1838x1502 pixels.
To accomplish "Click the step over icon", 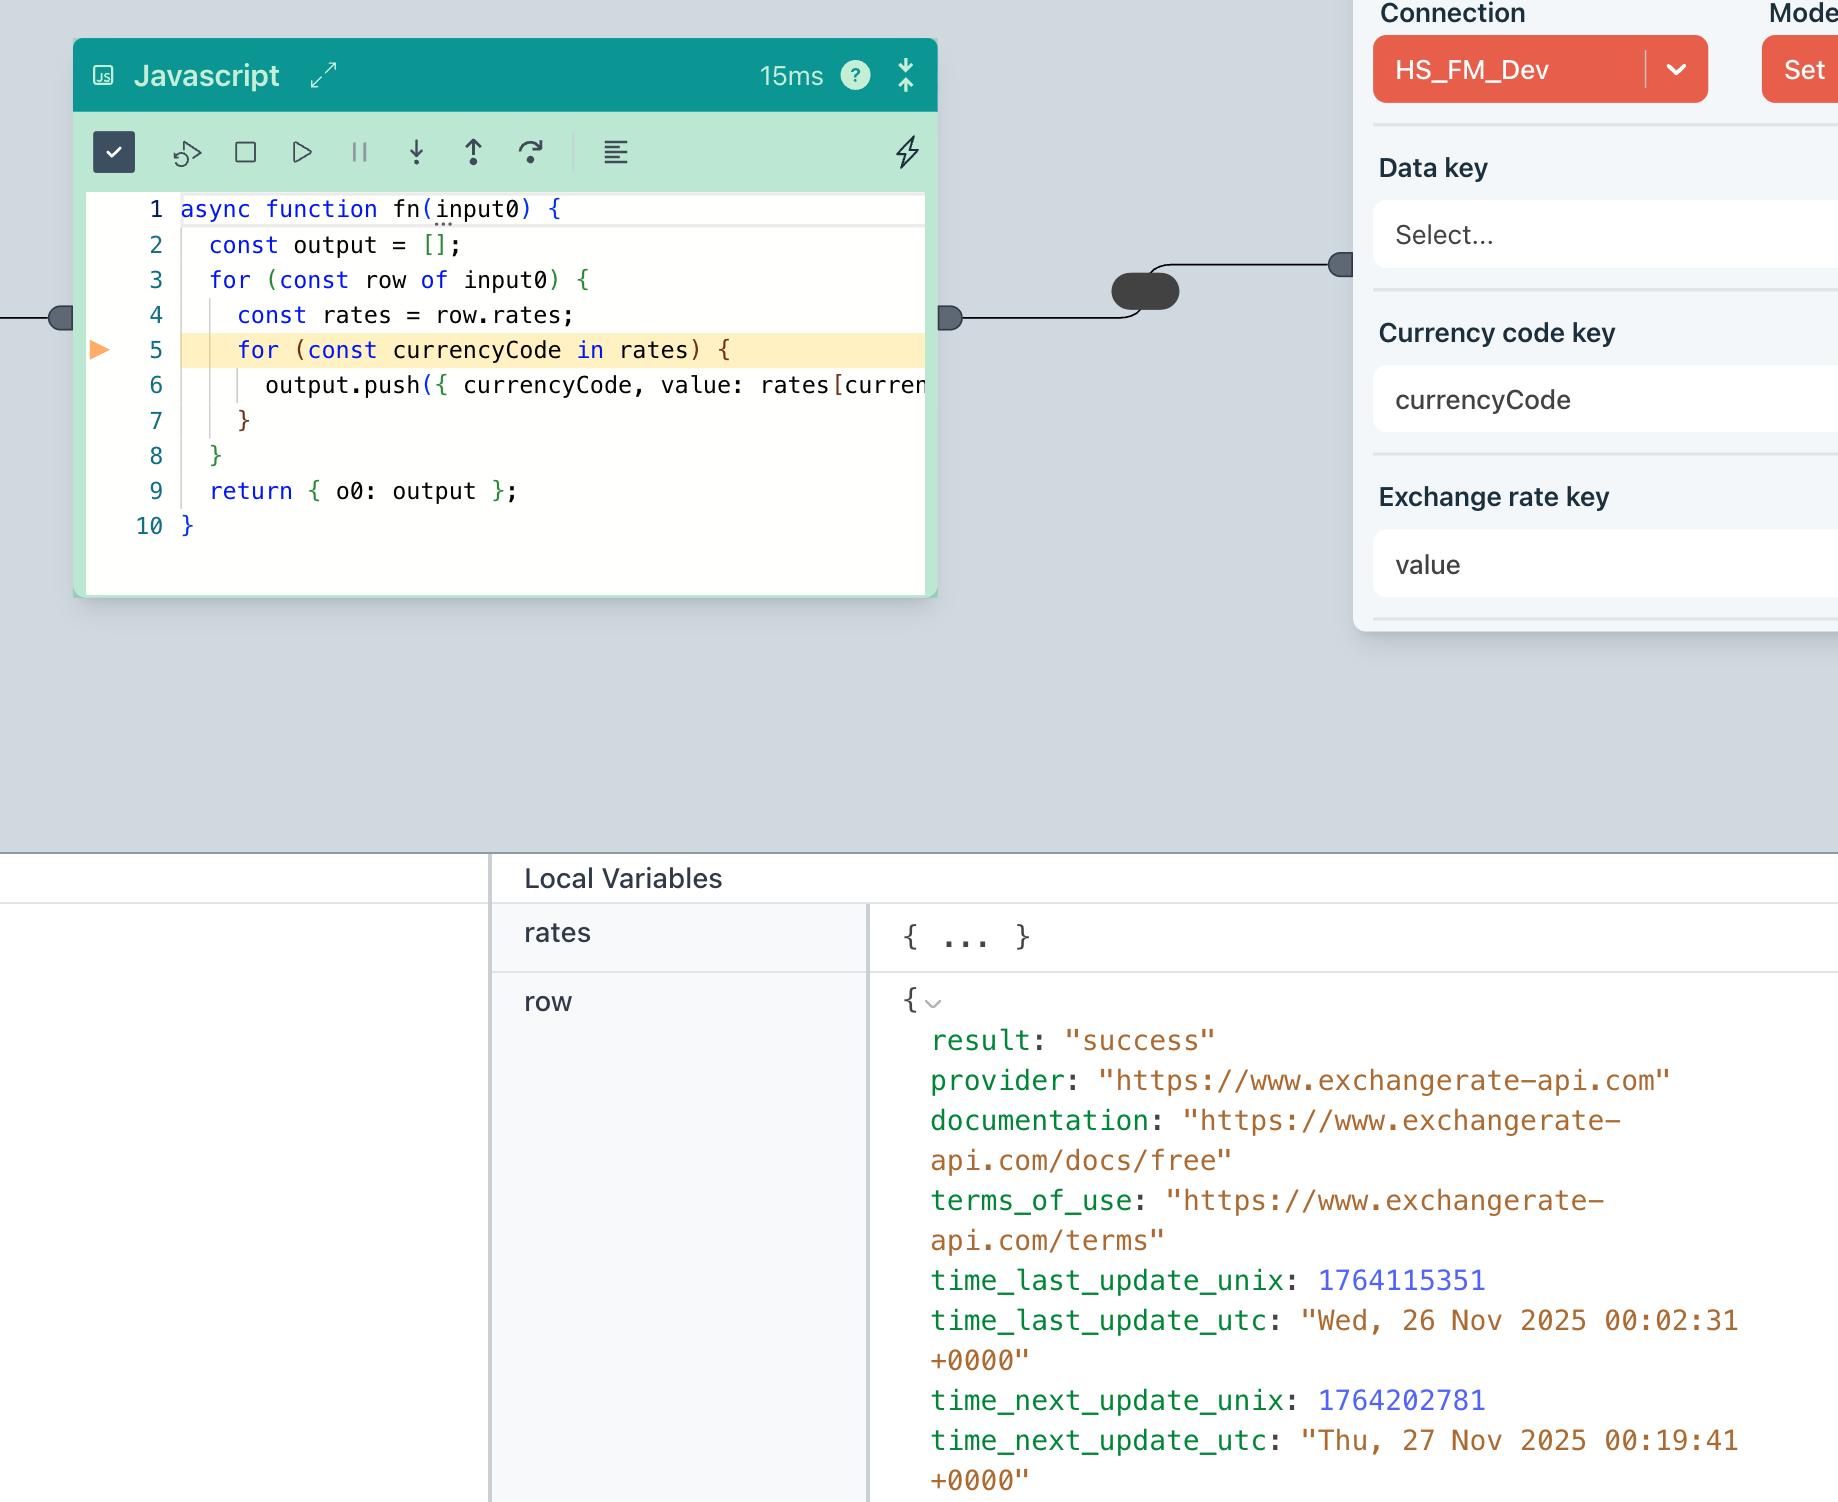I will pos(530,152).
